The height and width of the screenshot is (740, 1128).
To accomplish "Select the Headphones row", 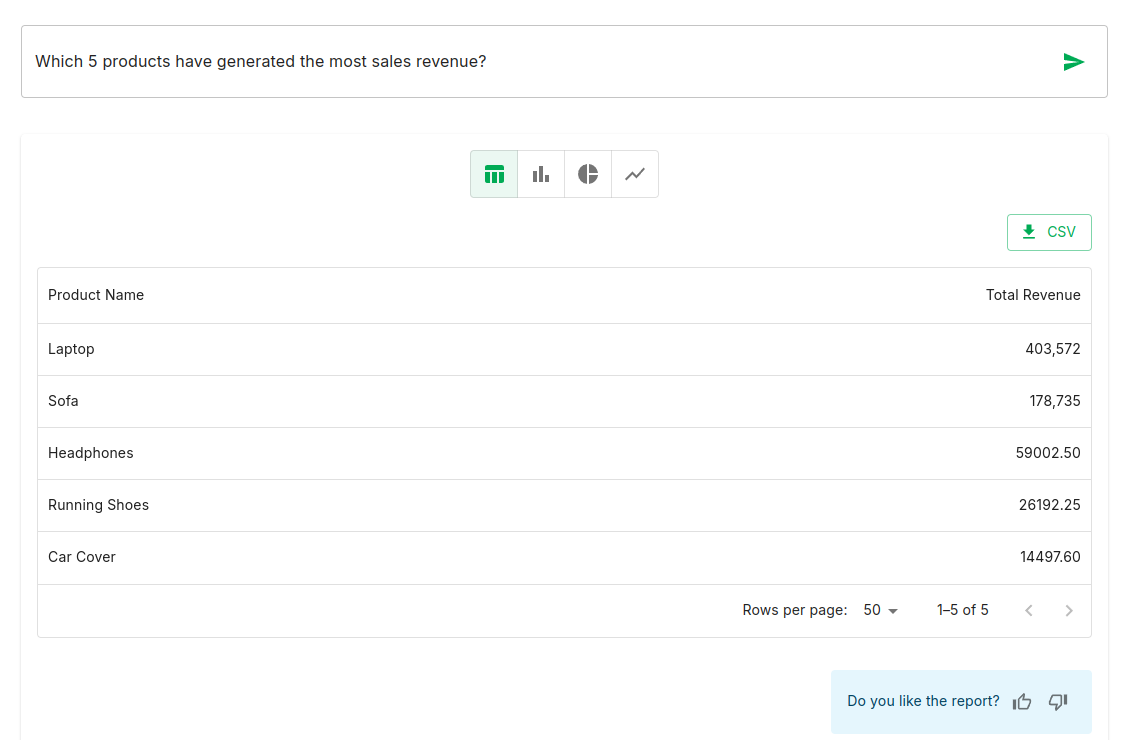I will tap(564, 453).
